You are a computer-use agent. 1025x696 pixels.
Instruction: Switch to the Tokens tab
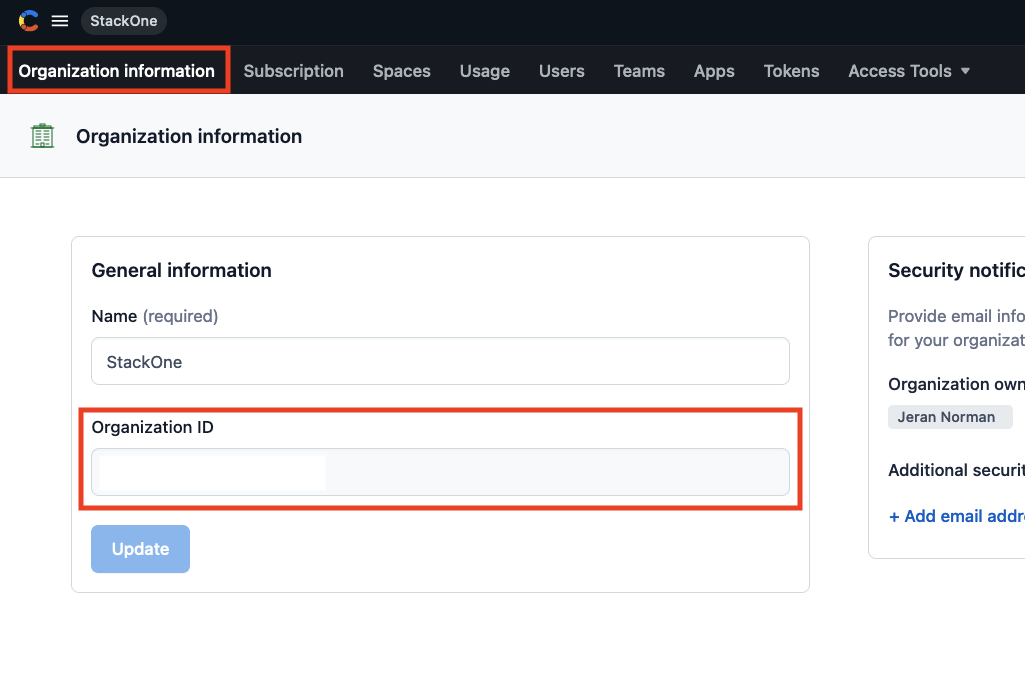(x=791, y=70)
